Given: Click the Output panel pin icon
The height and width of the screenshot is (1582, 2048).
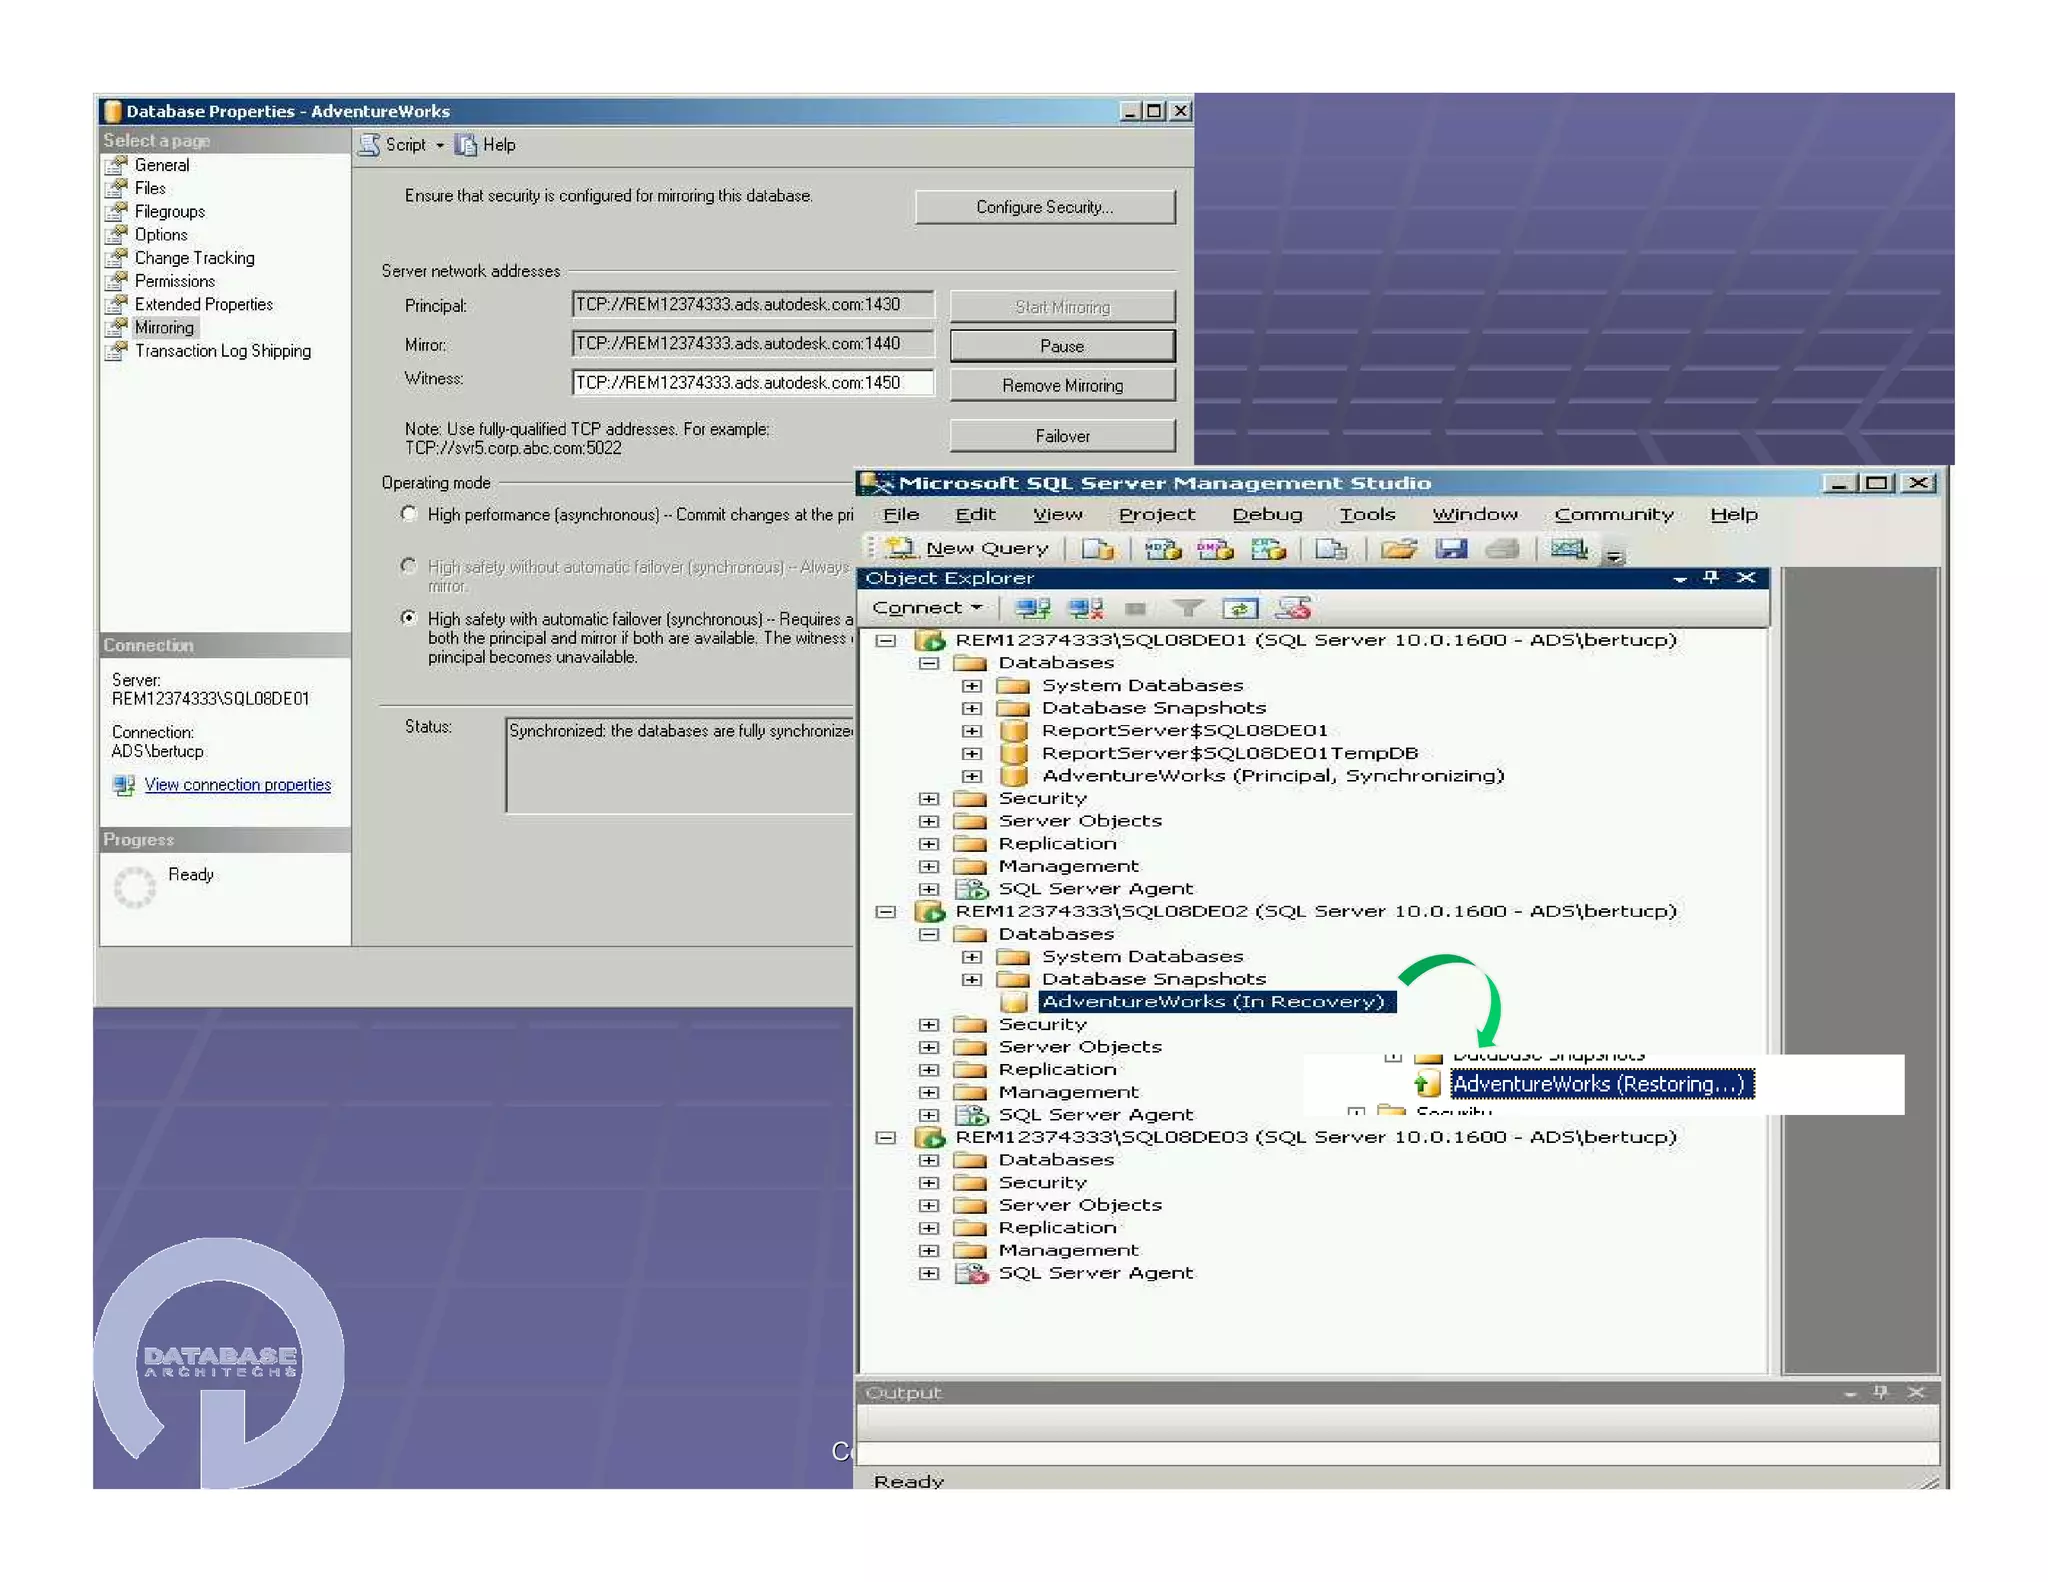Looking at the screenshot, I should [x=1881, y=1392].
